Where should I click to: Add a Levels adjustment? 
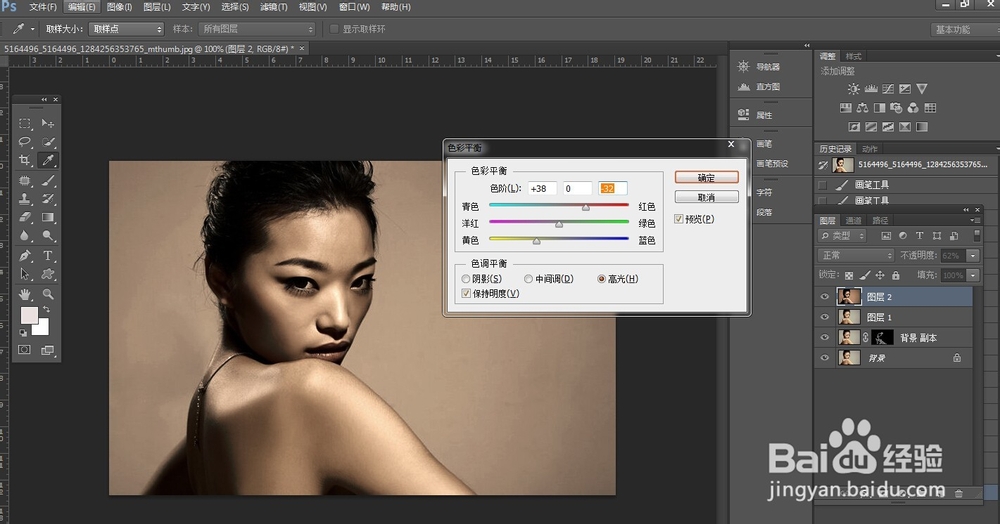coord(871,89)
